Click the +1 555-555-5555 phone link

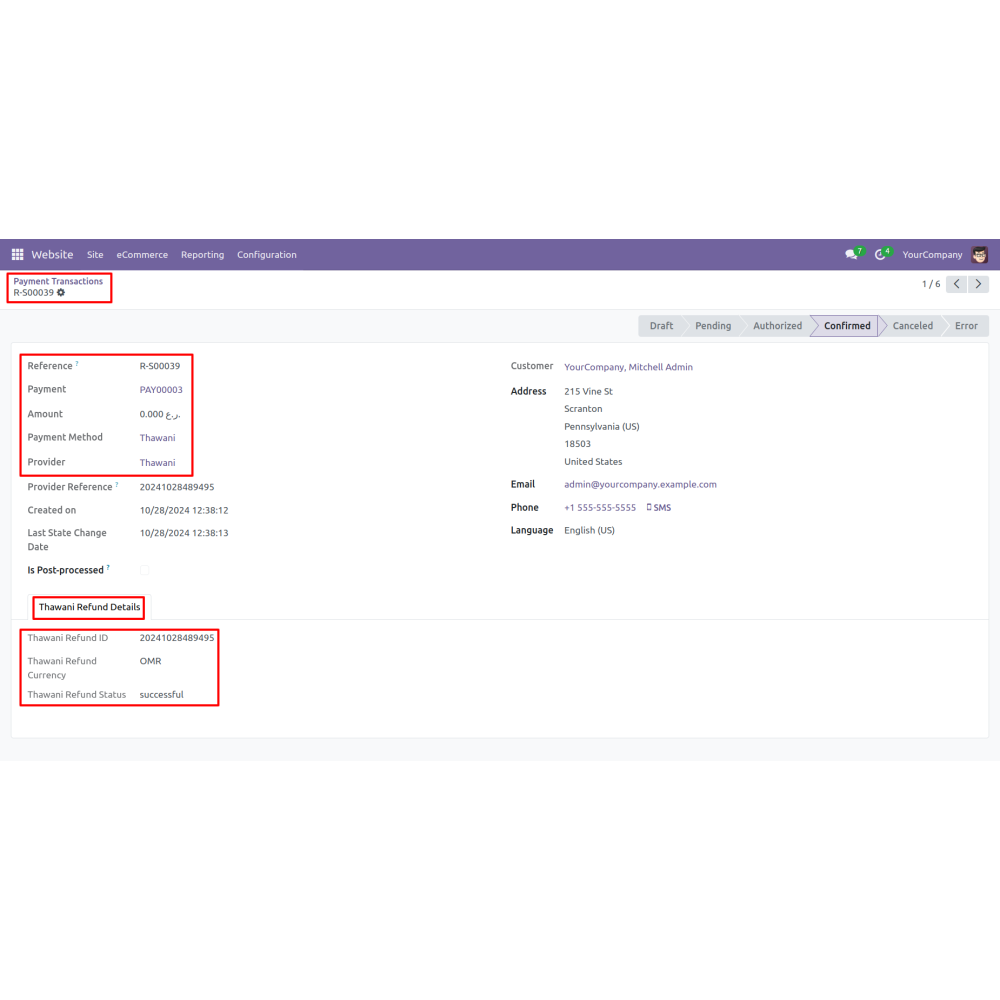click(x=600, y=508)
